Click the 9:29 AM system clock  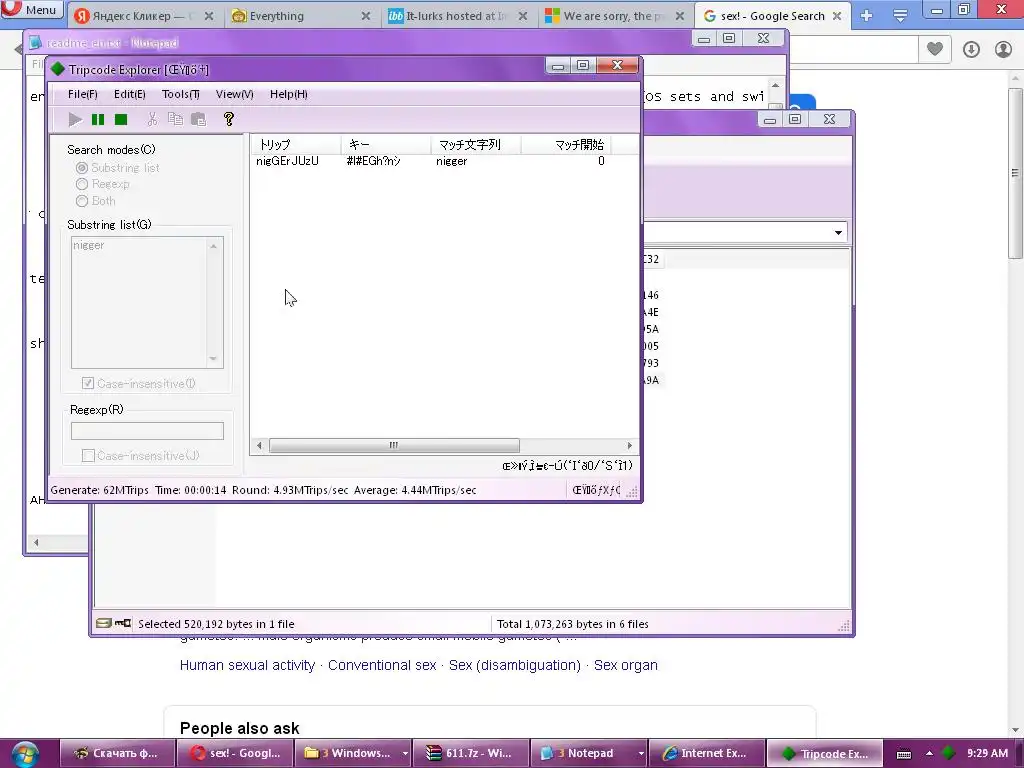tap(987, 753)
